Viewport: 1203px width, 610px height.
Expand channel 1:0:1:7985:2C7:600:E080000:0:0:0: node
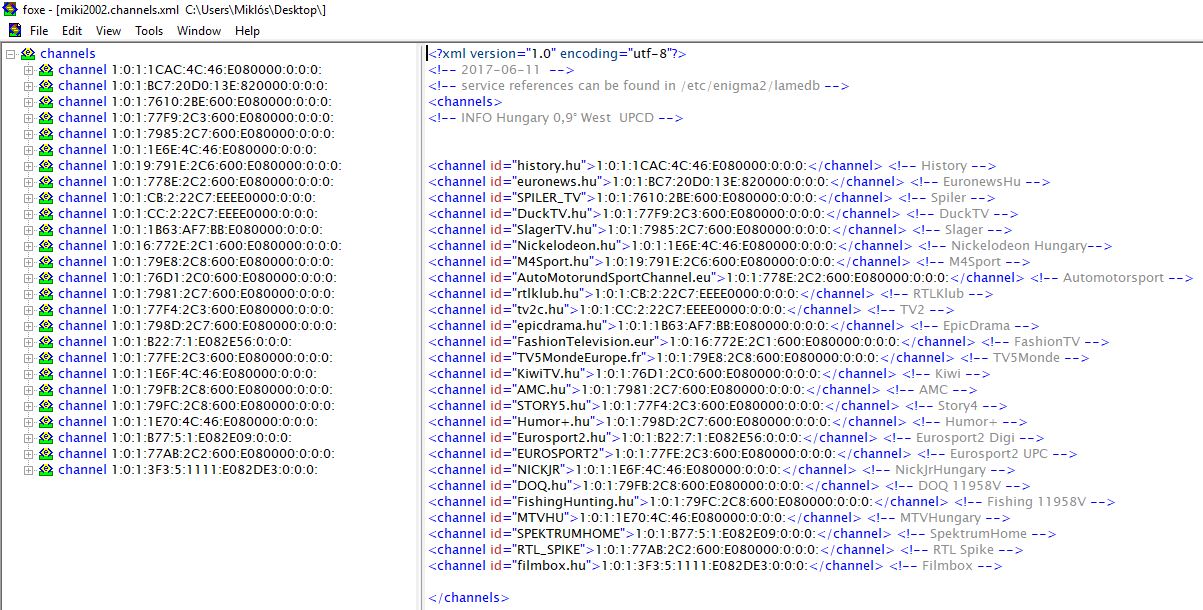pyautogui.click(x=29, y=134)
